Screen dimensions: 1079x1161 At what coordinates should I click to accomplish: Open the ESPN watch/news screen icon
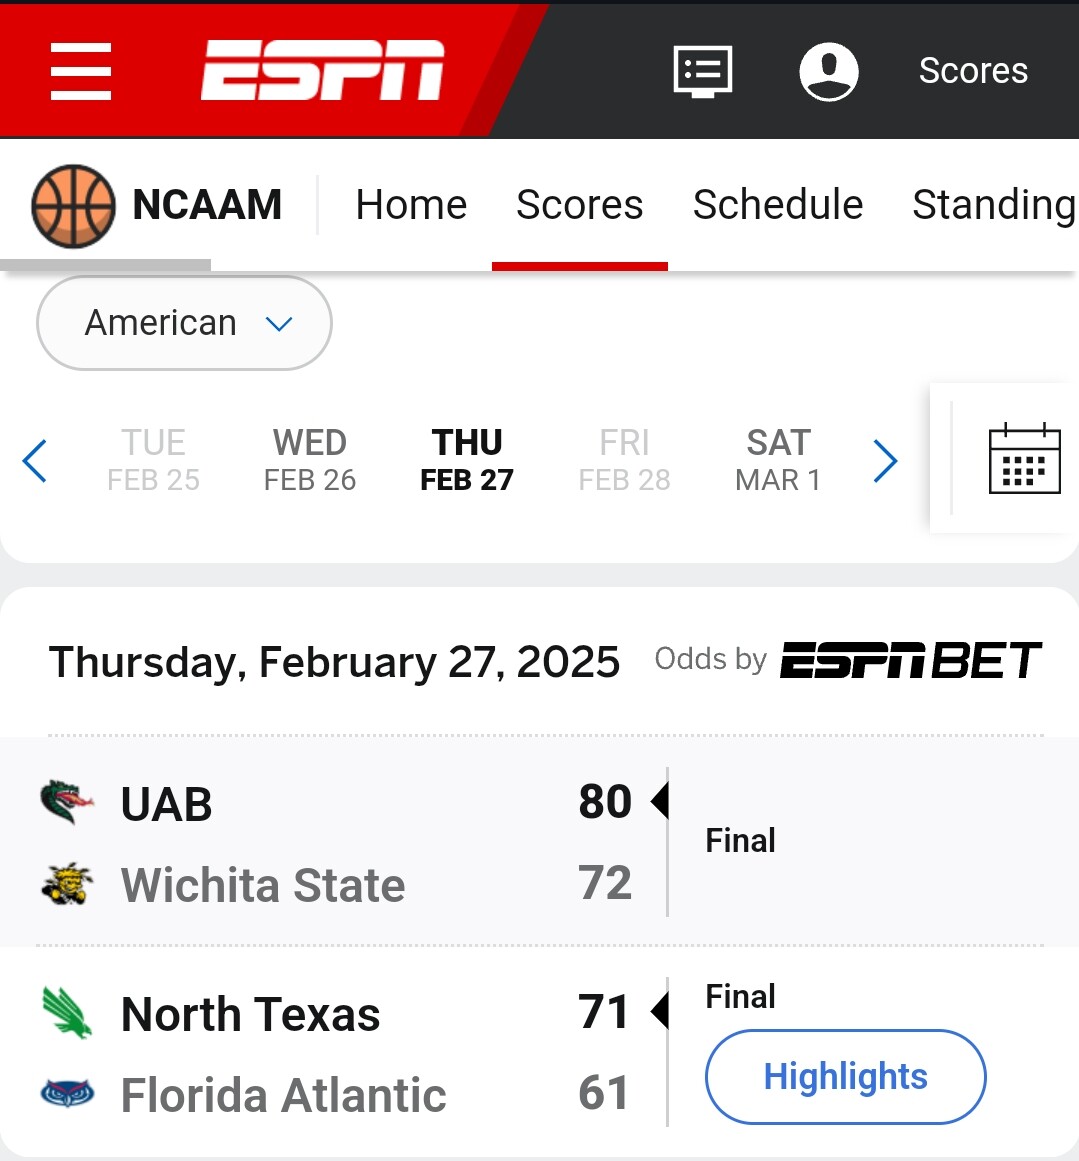[x=702, y=71]
